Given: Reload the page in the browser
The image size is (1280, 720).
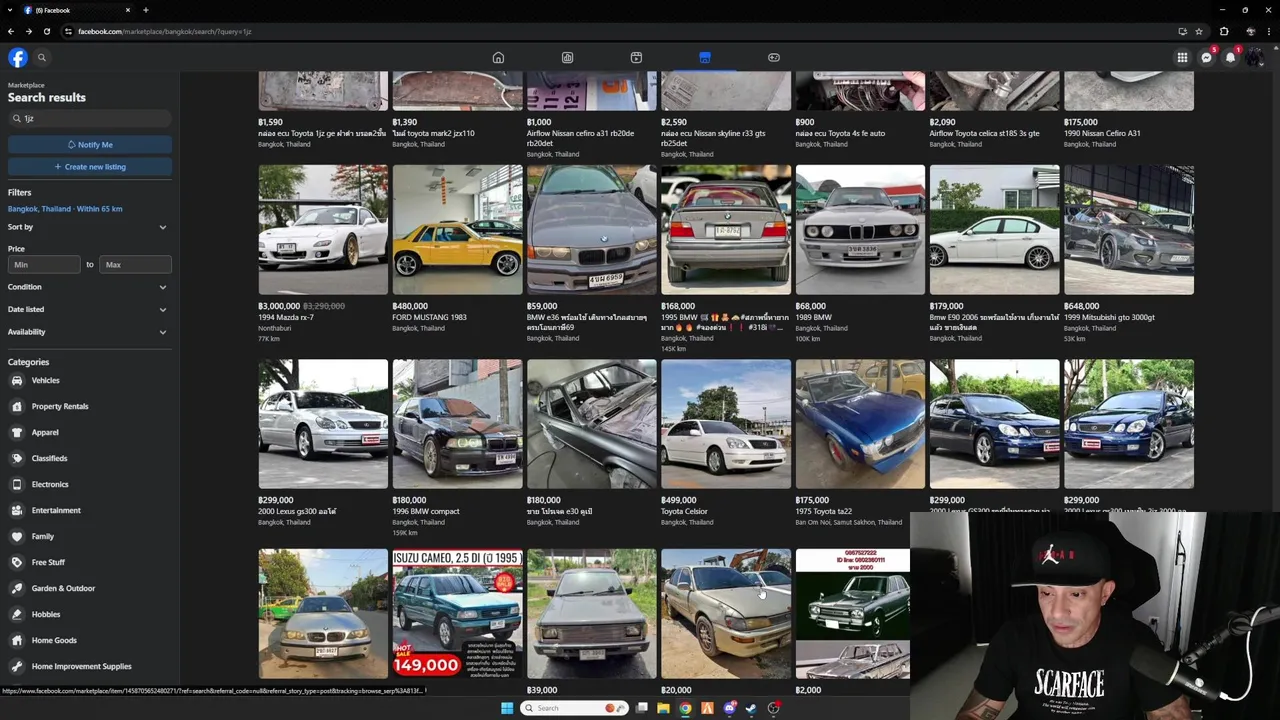Looking at the screenshot, I should pos(46,31).
